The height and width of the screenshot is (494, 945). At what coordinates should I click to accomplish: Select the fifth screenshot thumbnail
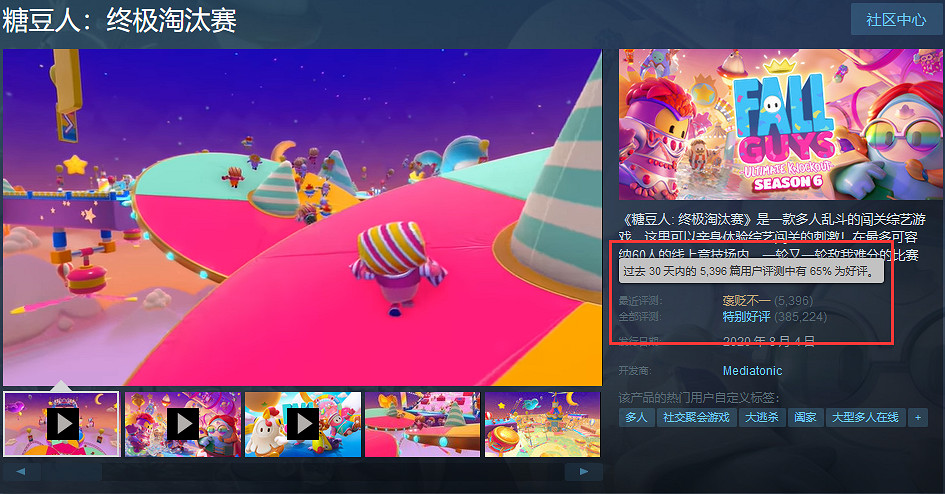coord(542,424)
